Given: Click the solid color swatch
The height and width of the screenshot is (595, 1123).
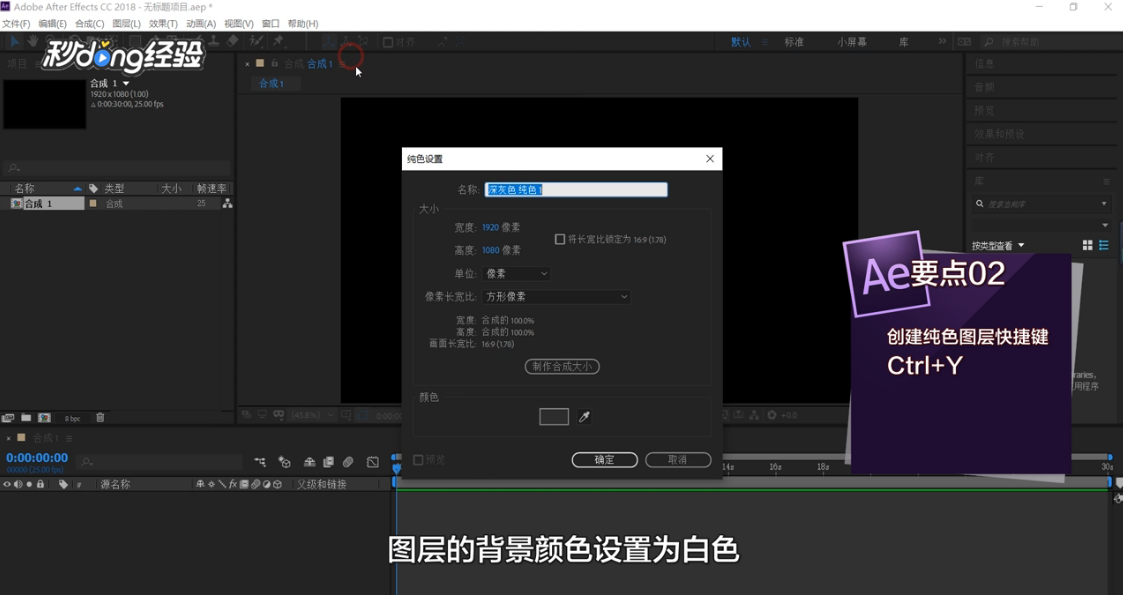Looking at the screenshot, I should [x=554, y=417].
